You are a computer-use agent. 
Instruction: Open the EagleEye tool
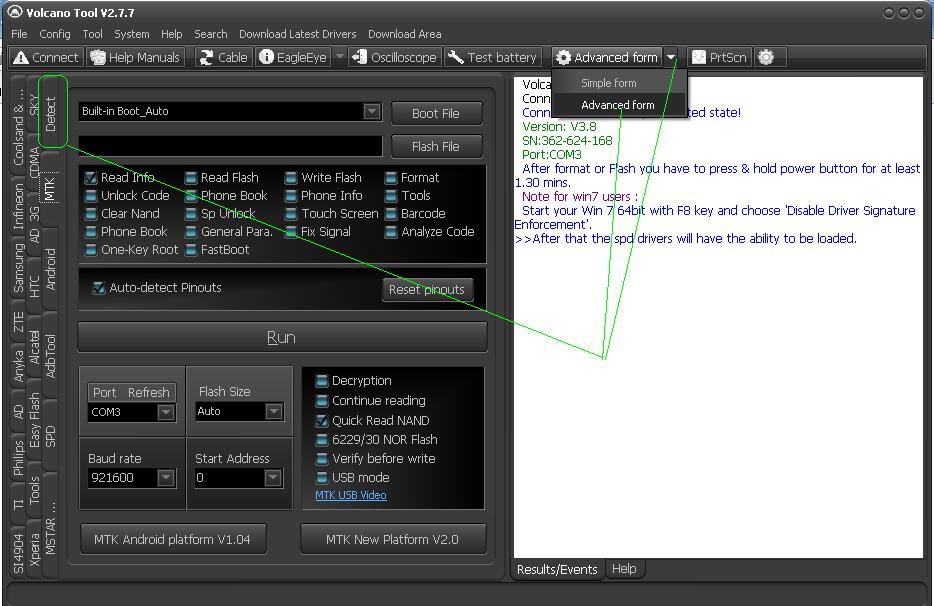click(x=293, y=57)
